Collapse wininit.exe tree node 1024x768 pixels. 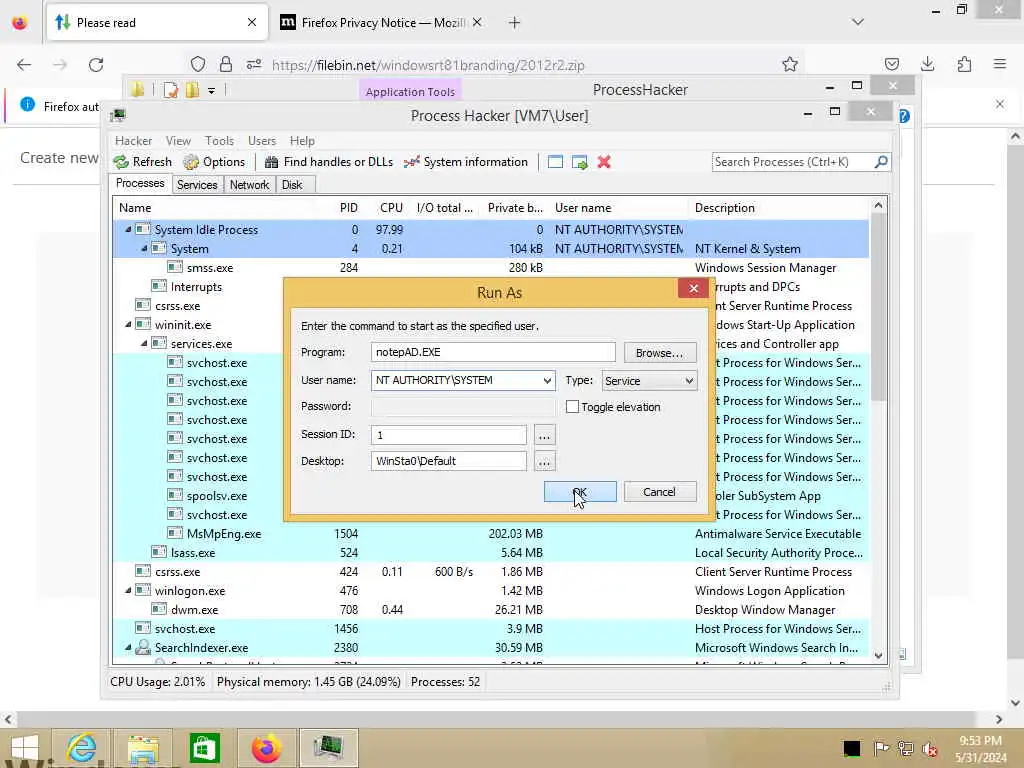[128, 325]
